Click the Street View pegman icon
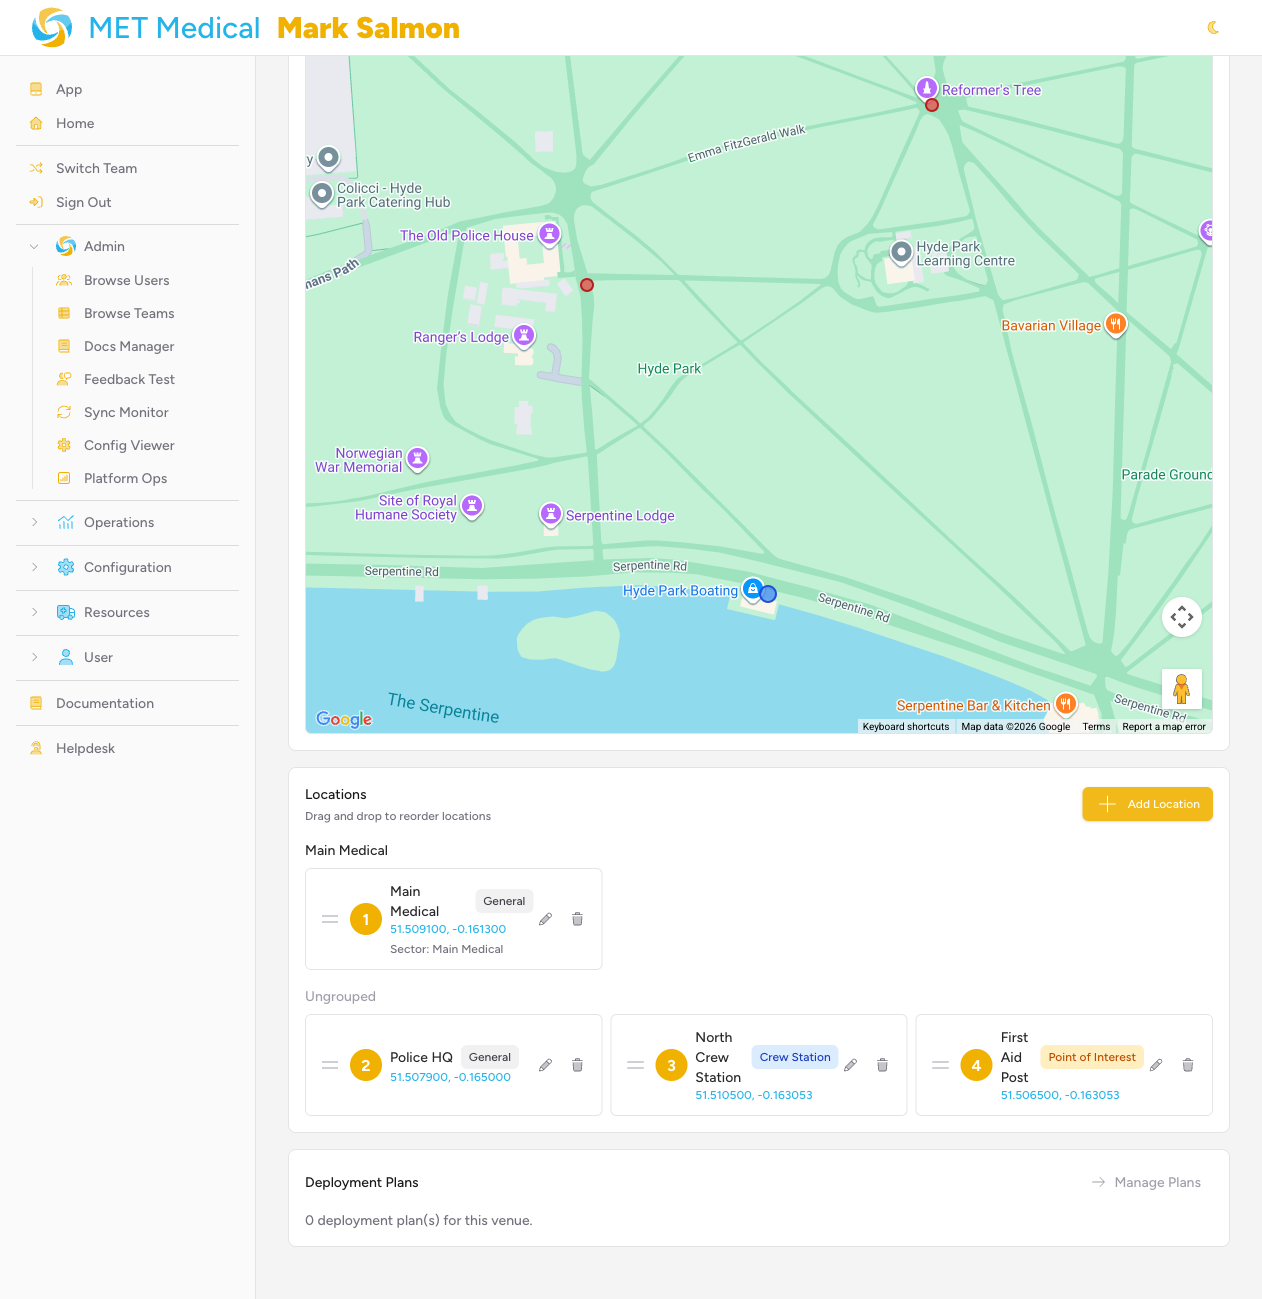Viewport: 1262px width, 1299px height. [1182, 689]
